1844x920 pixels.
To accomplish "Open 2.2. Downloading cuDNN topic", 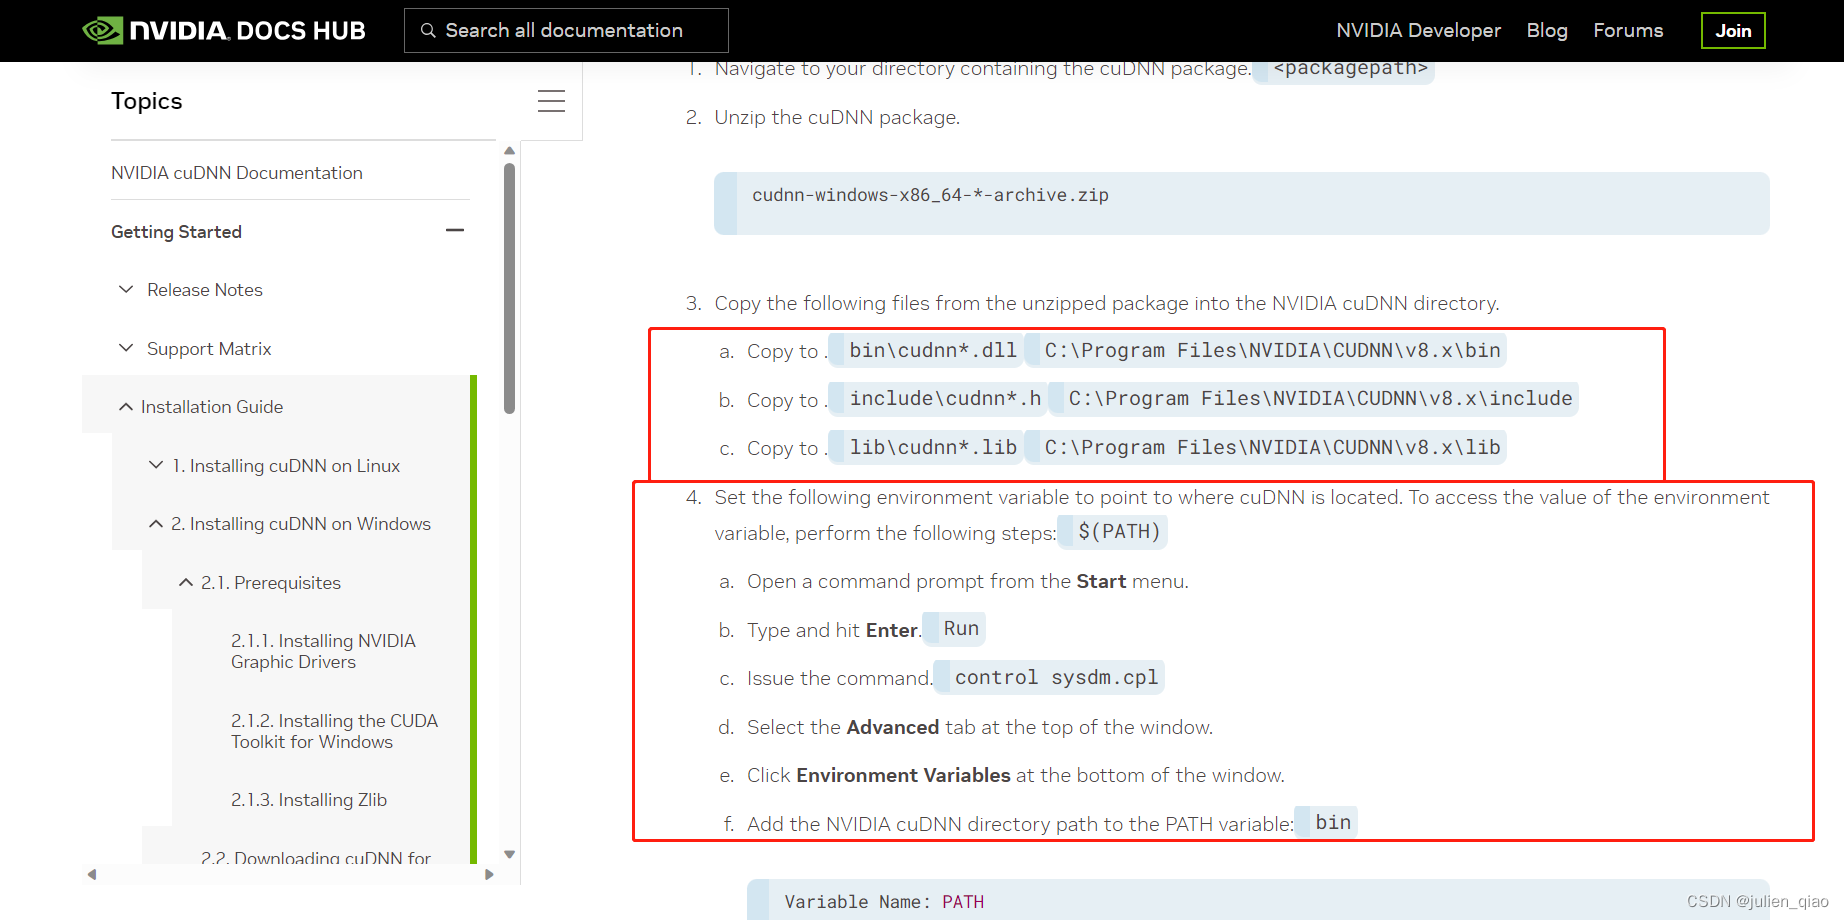I will coord(316,857).
